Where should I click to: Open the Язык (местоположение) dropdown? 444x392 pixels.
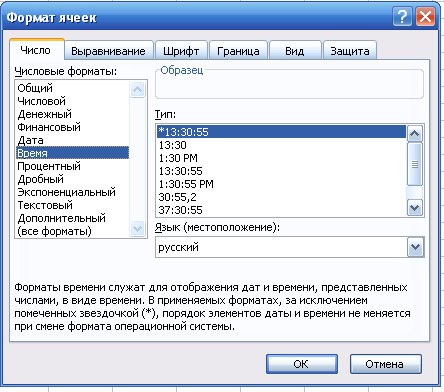(x=415, y=247)
